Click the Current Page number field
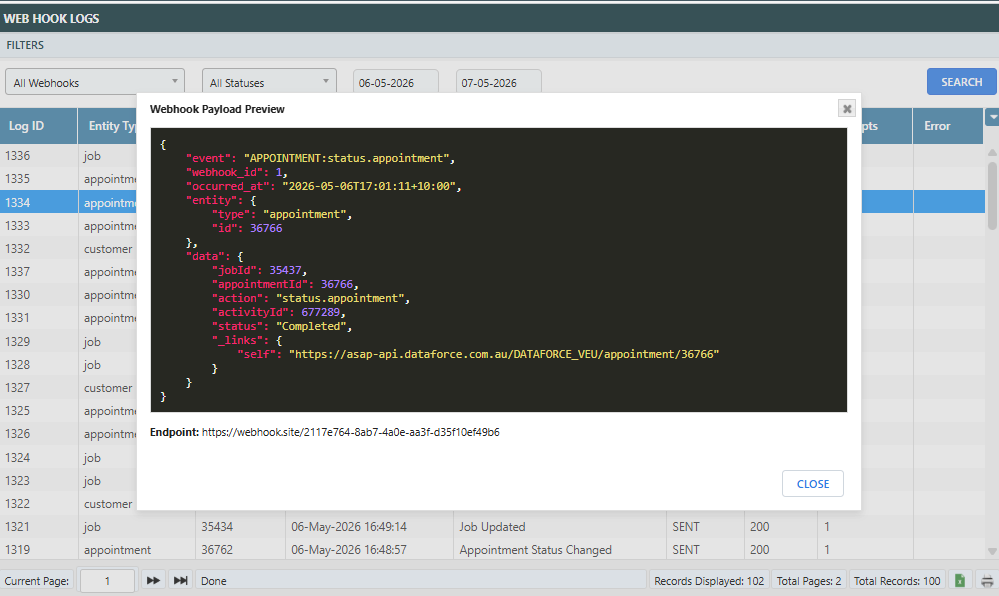 pos(107,581)
